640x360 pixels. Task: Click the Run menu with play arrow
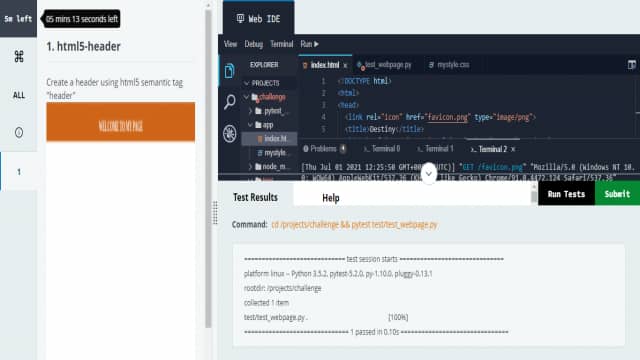pos(309,44)
